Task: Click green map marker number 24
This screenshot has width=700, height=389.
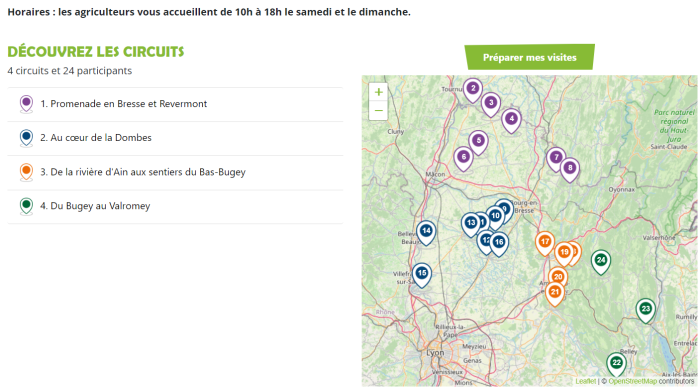Action: click(x=601, y=261)
